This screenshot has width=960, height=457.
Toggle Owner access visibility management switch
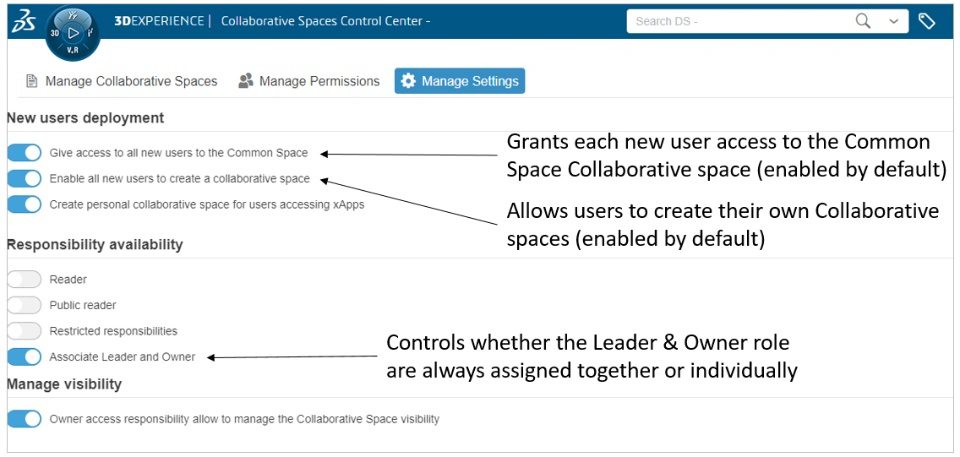24,419
